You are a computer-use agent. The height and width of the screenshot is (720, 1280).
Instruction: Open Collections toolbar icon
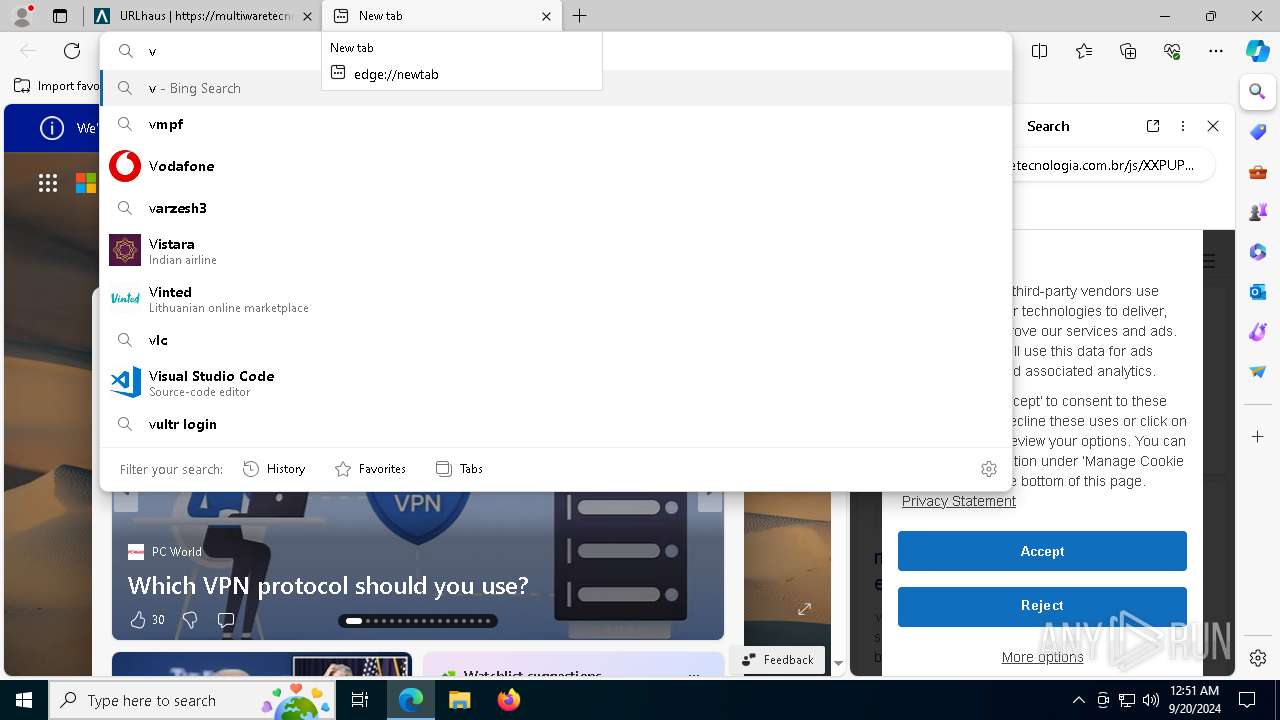click(1128, 51)
